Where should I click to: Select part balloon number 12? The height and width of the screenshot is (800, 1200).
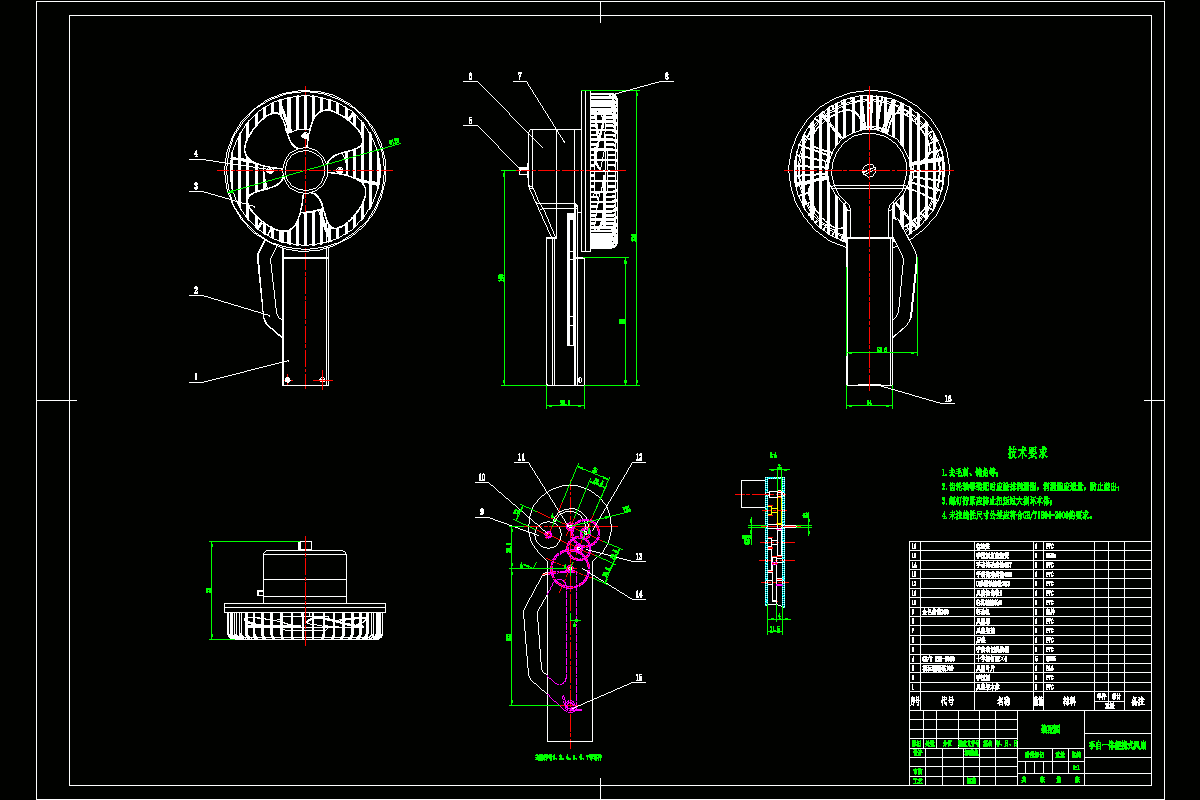pyautogui.click(x=637, y=457)
